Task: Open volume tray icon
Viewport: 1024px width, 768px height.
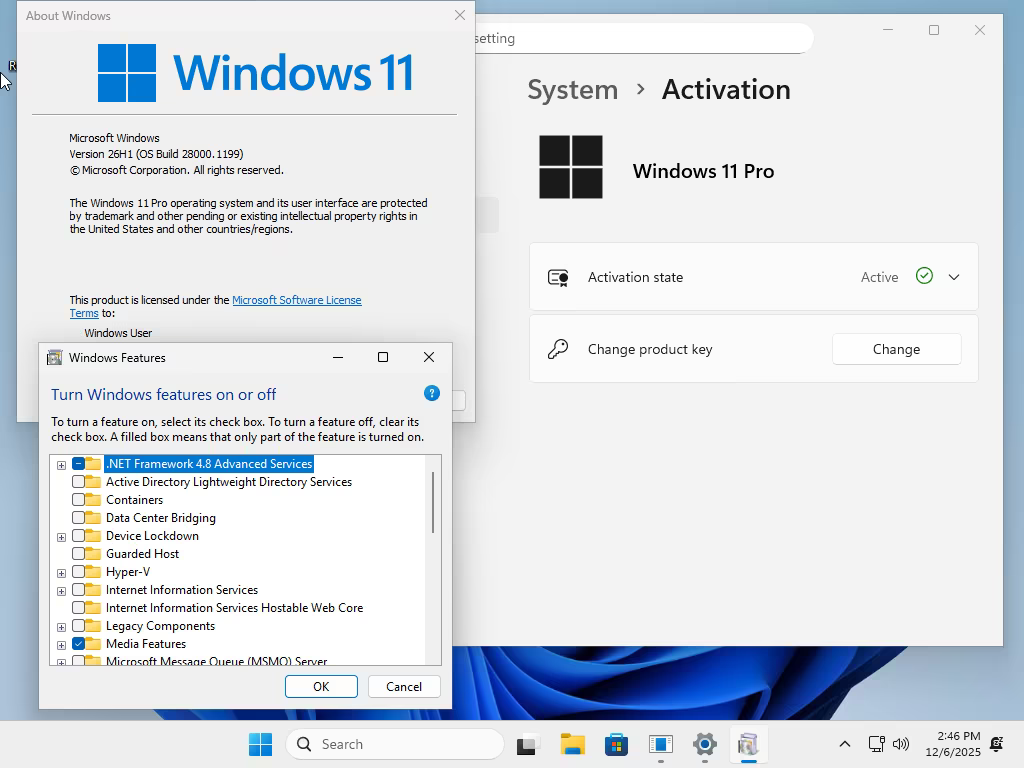Action: (901, 744)
